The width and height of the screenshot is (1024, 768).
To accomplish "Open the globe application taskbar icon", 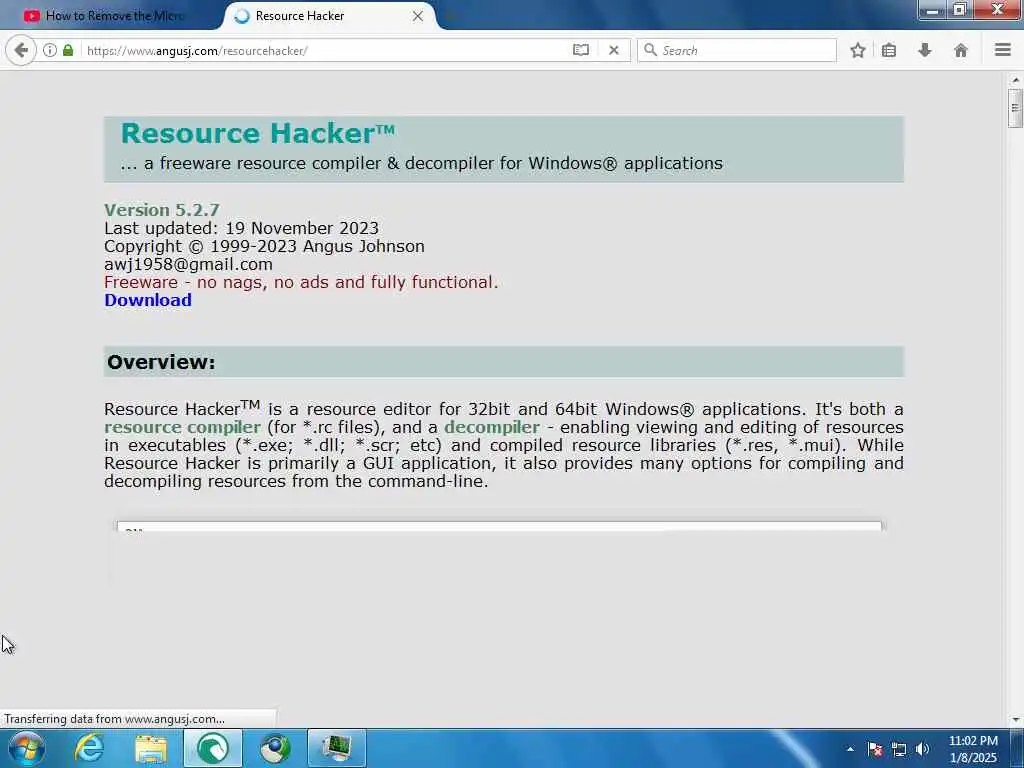I will 275,748.
